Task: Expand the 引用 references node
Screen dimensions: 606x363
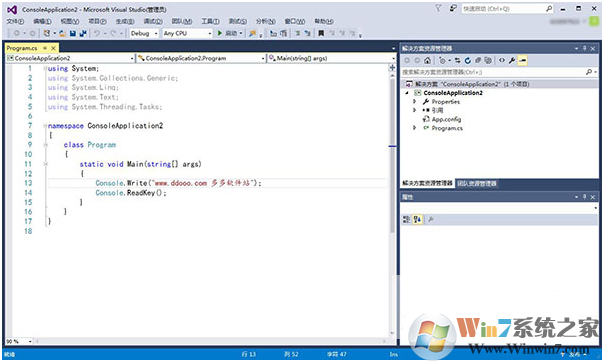Action: tap(414, 110)
